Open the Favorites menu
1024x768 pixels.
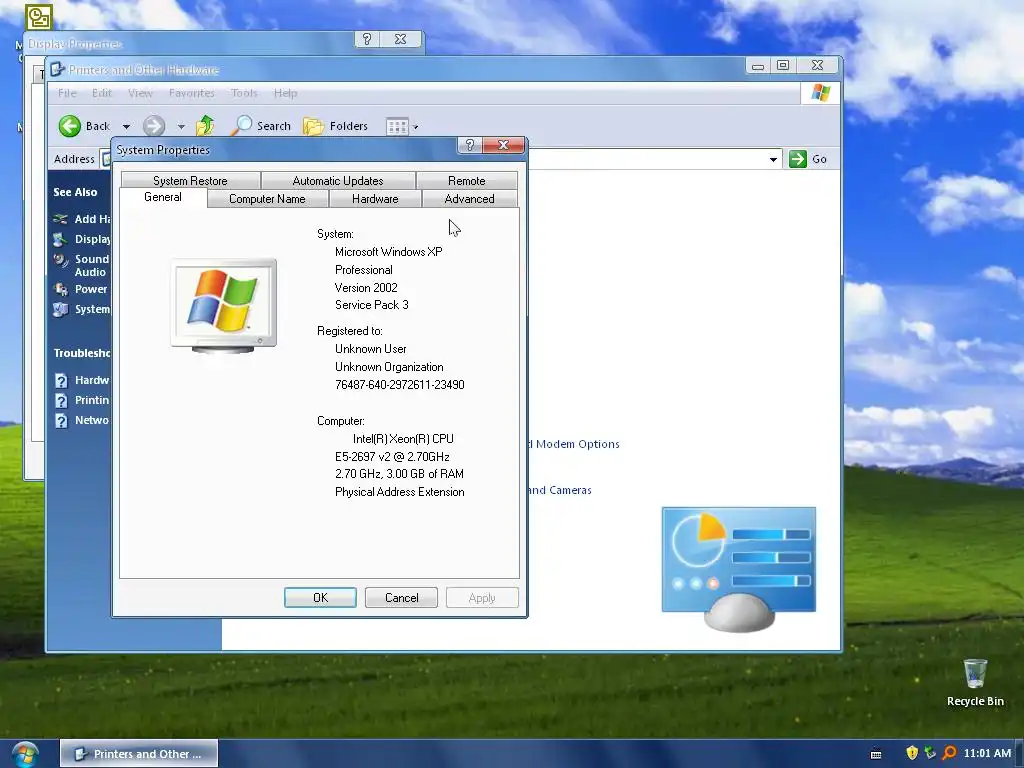point(191,93)
